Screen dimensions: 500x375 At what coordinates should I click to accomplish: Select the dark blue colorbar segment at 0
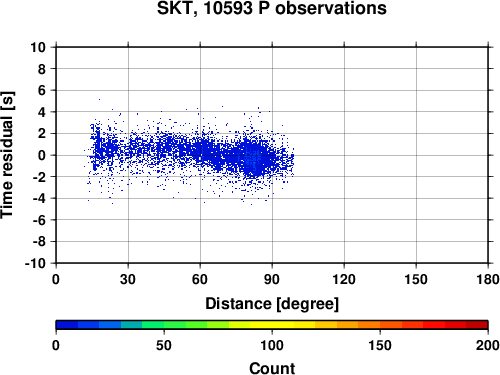pos(67,325)
